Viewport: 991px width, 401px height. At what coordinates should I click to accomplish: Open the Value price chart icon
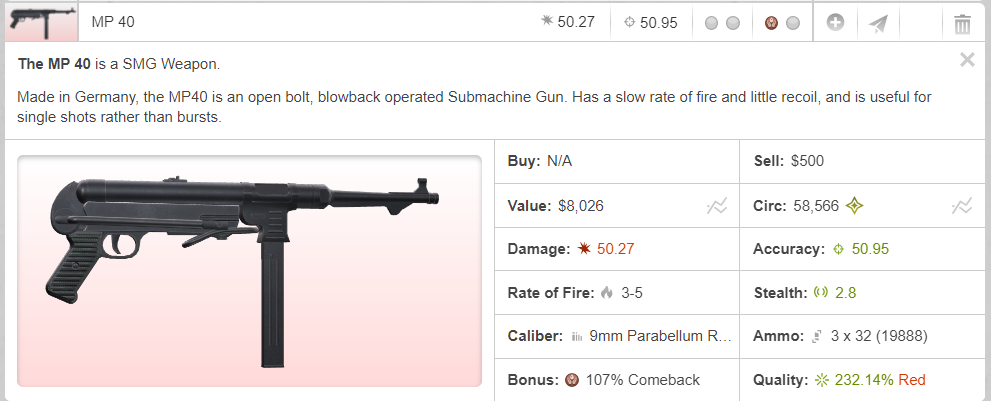(x=716, y=207)
